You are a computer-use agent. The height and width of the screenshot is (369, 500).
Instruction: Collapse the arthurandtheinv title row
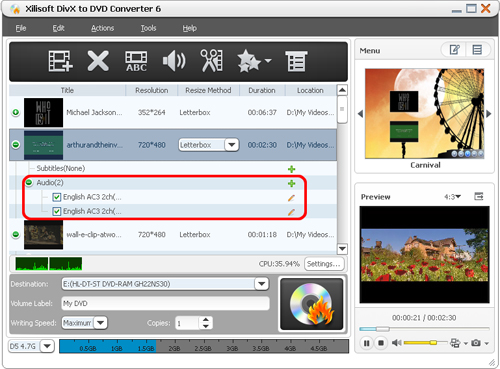click(x=16, y=145)
